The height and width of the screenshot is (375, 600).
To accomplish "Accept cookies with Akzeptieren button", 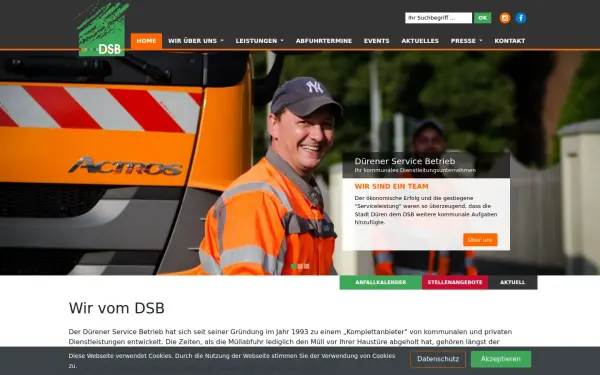I will click(501, 359).
